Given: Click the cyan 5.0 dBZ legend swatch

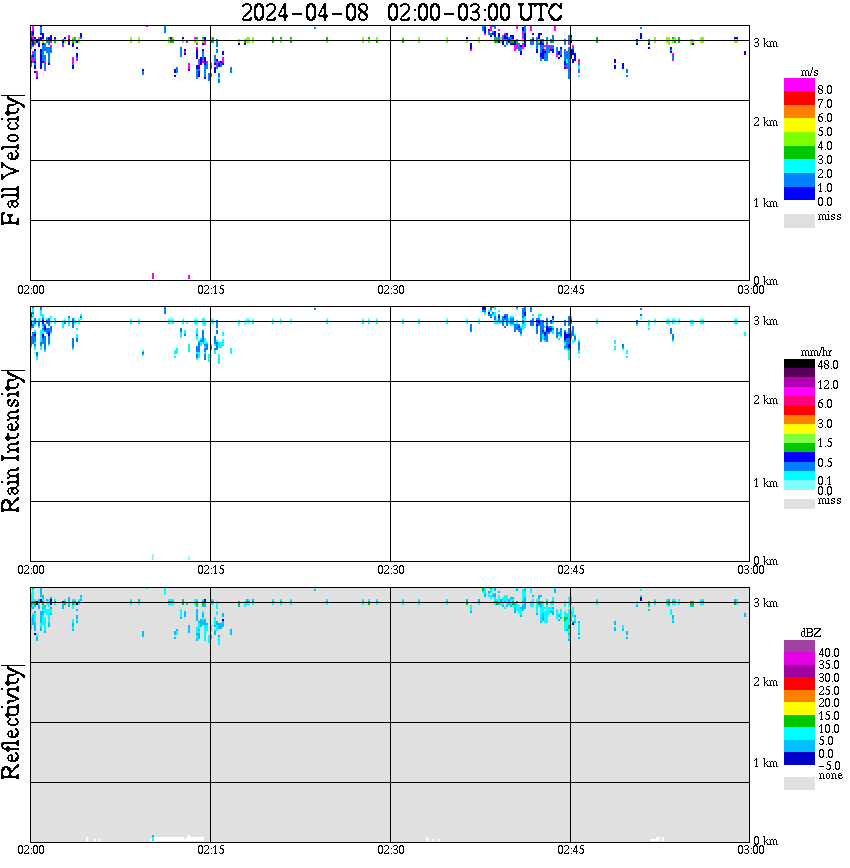Looking at the screenshot, I should click(799, 734).
